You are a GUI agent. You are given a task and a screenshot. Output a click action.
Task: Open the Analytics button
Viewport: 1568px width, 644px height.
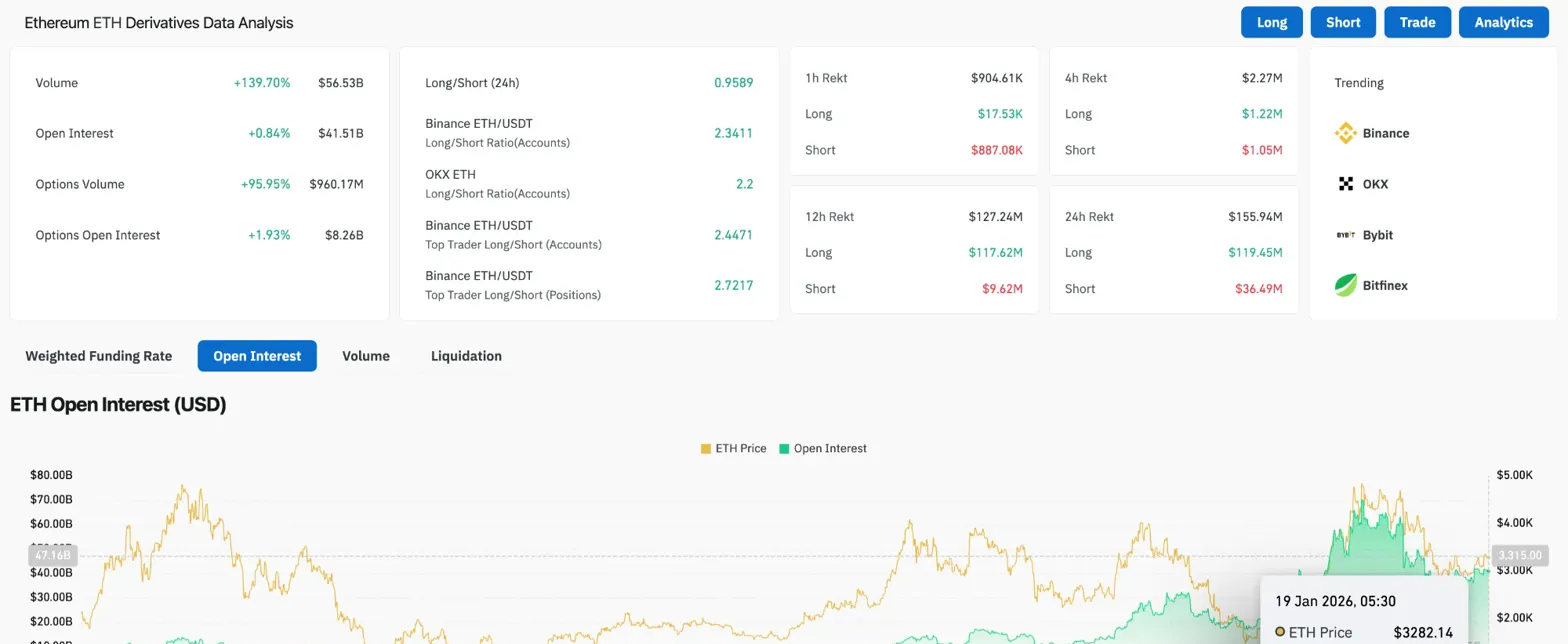click(x=1503, y=22)
